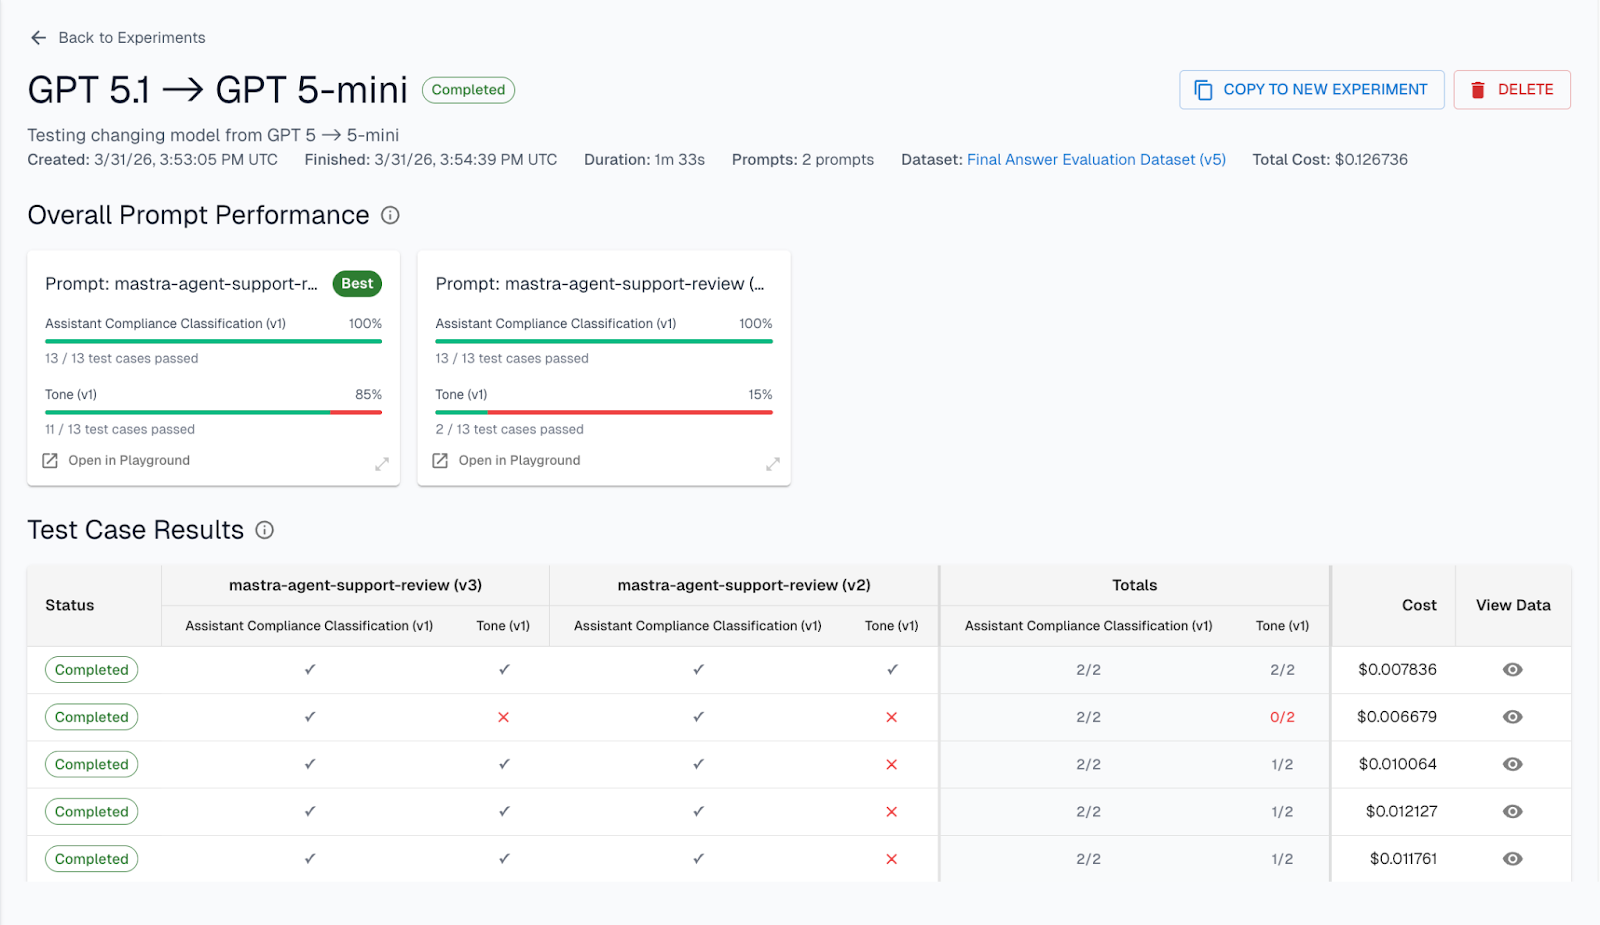Screen dimensions: 1600x925
Task: Click the back arrow to Experiments
Action: pyautogui.click(x=38, y=37)
